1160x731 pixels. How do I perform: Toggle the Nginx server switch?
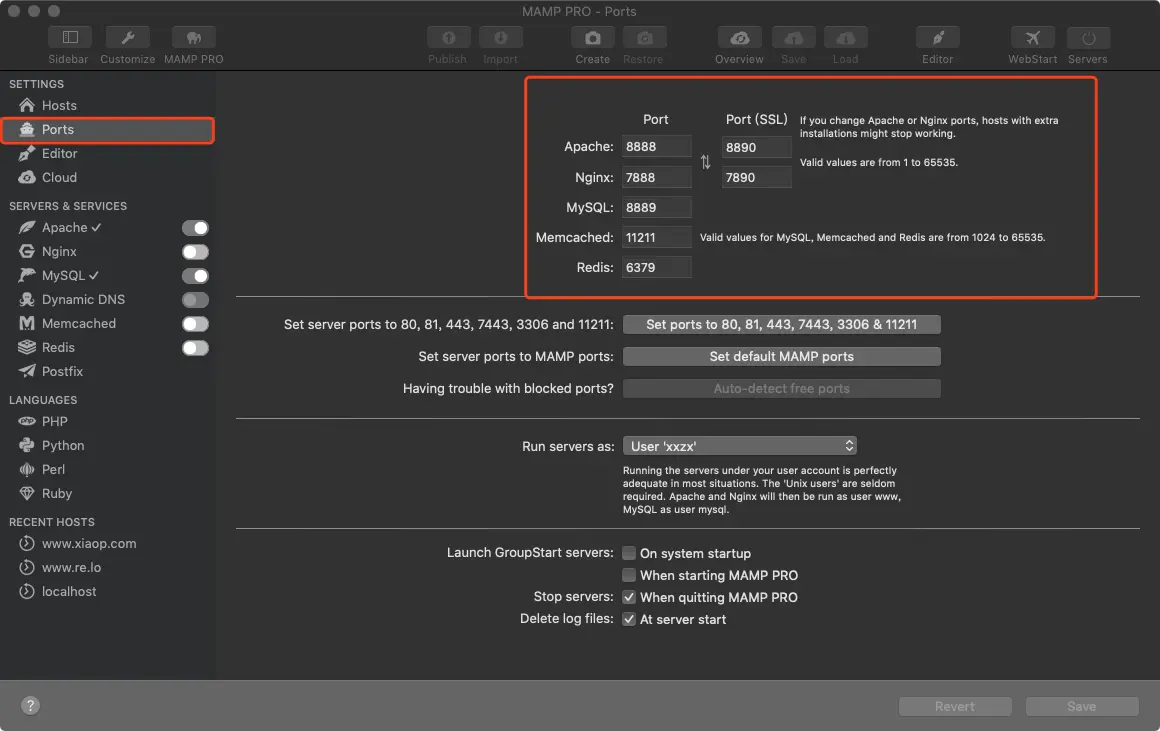(195, 252)
